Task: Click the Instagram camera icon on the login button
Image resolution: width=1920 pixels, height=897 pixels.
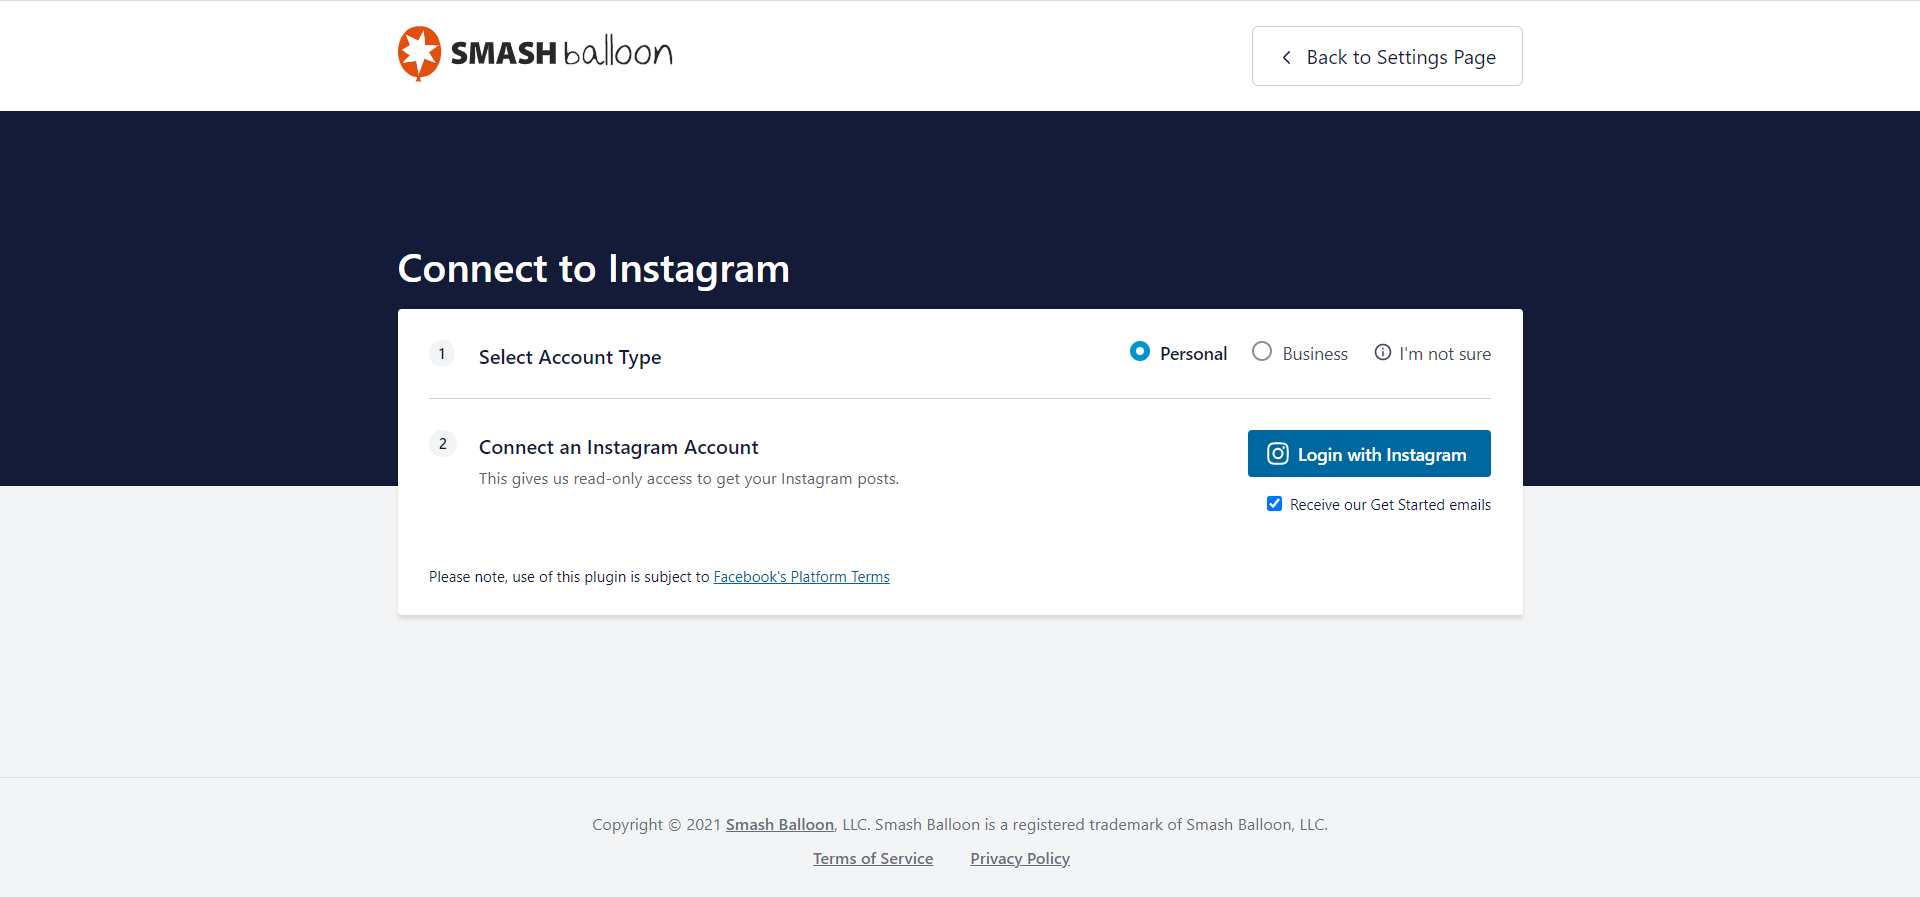Action: click(x=1277, y=454)
